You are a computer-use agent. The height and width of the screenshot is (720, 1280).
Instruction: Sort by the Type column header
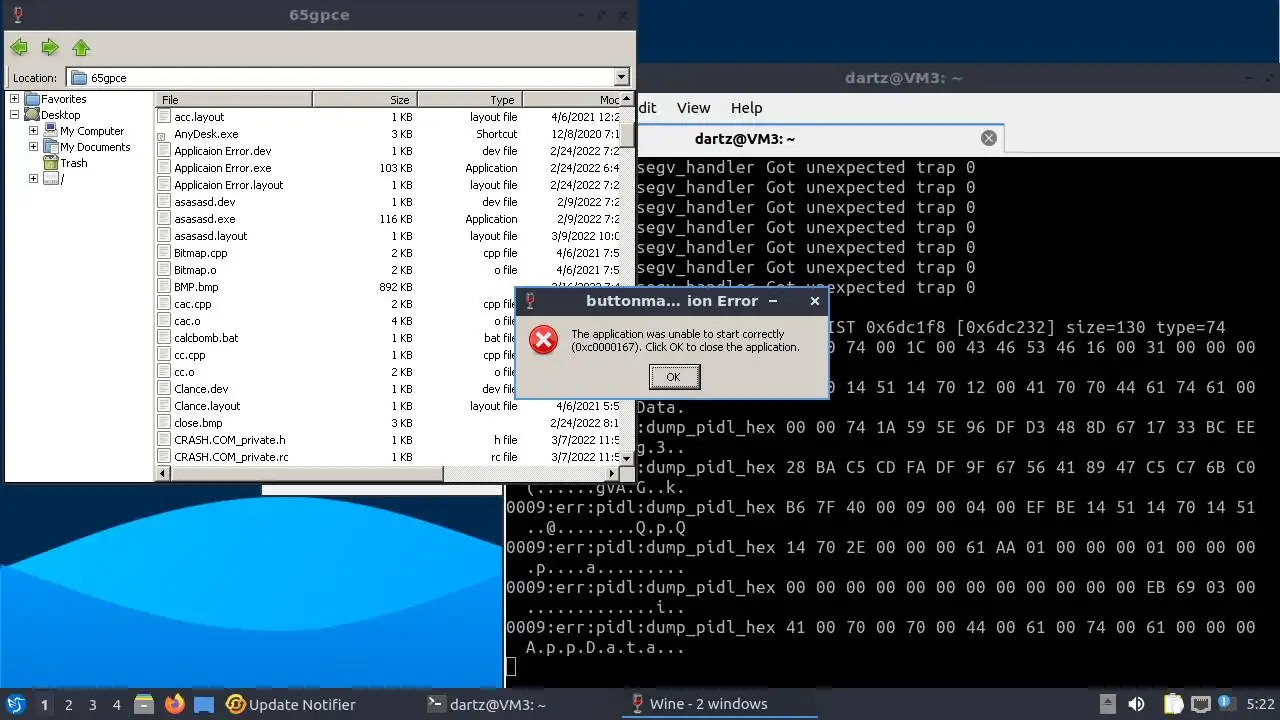click(x=470, y=99)
